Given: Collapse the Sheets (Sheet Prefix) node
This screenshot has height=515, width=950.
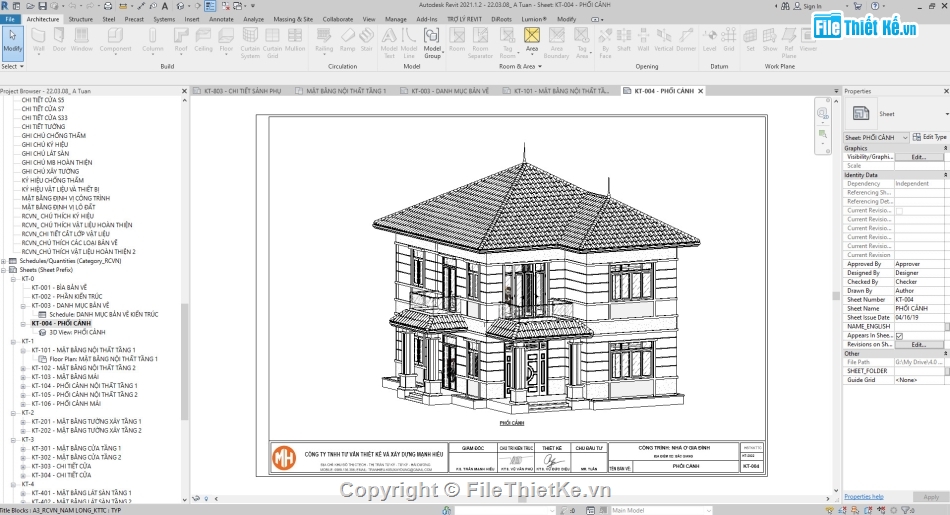Looking at the screenshot, I should click(x=4, y=270).
